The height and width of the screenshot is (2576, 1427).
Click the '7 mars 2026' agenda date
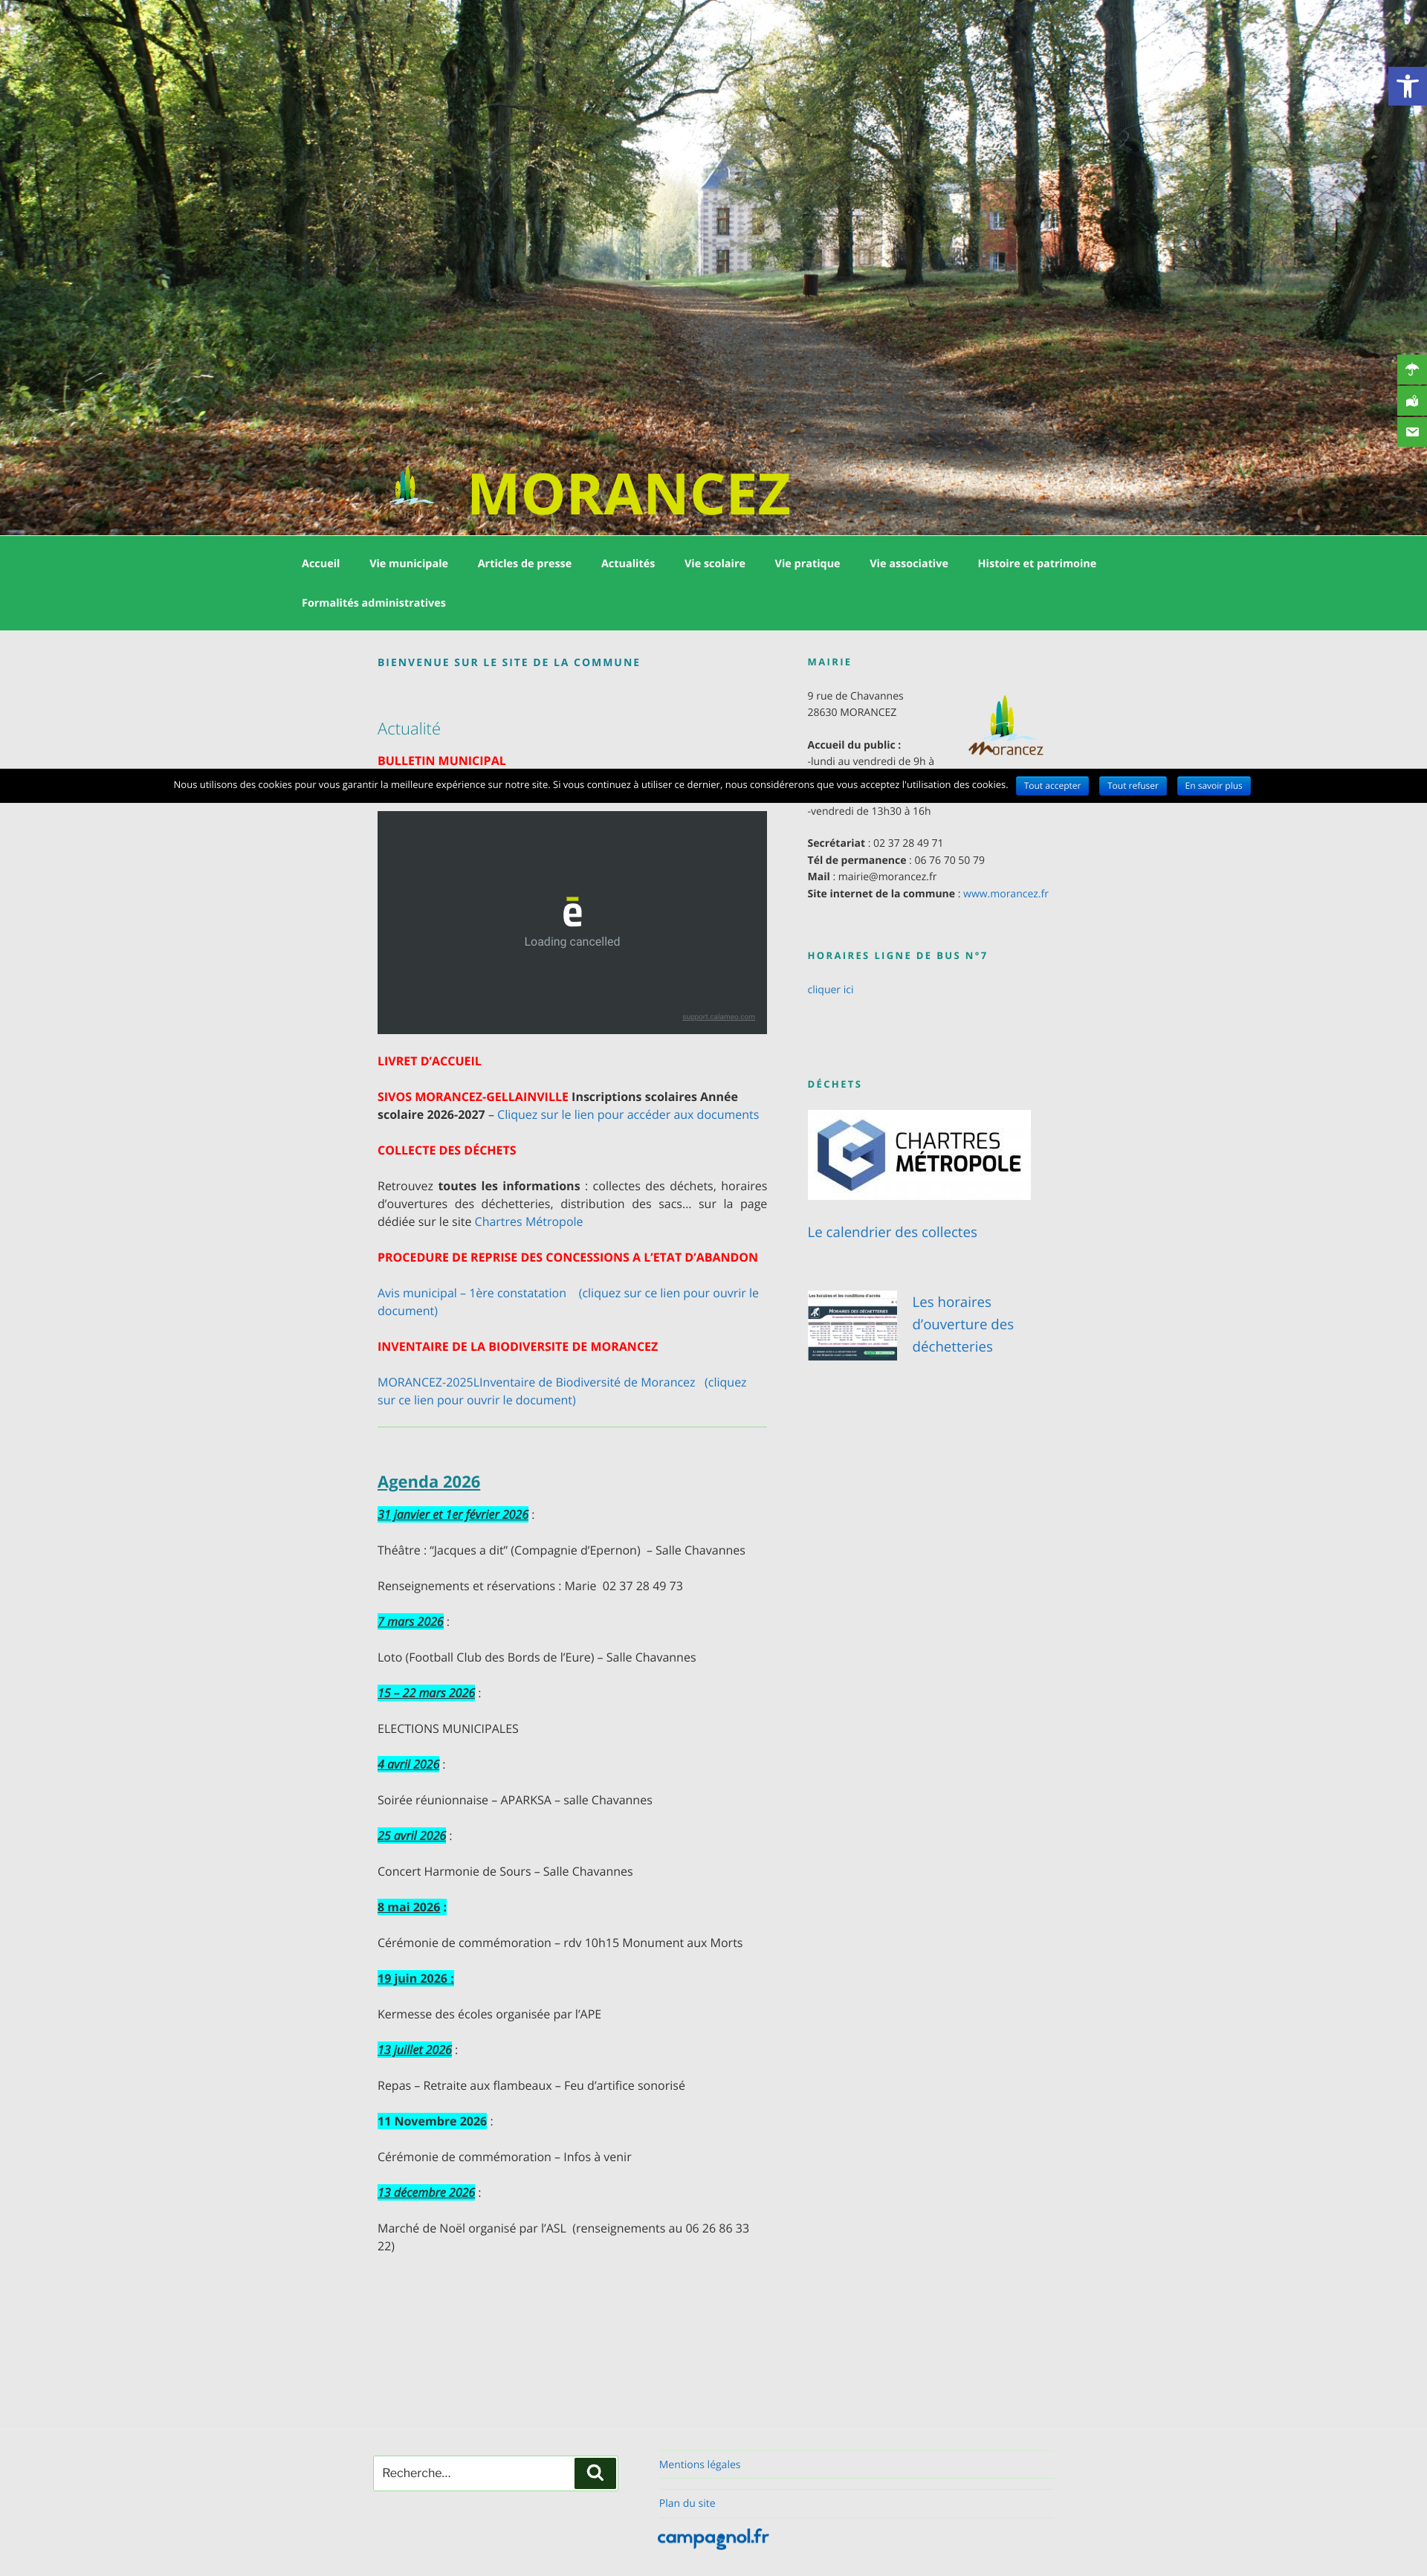tap(411, 1621)
